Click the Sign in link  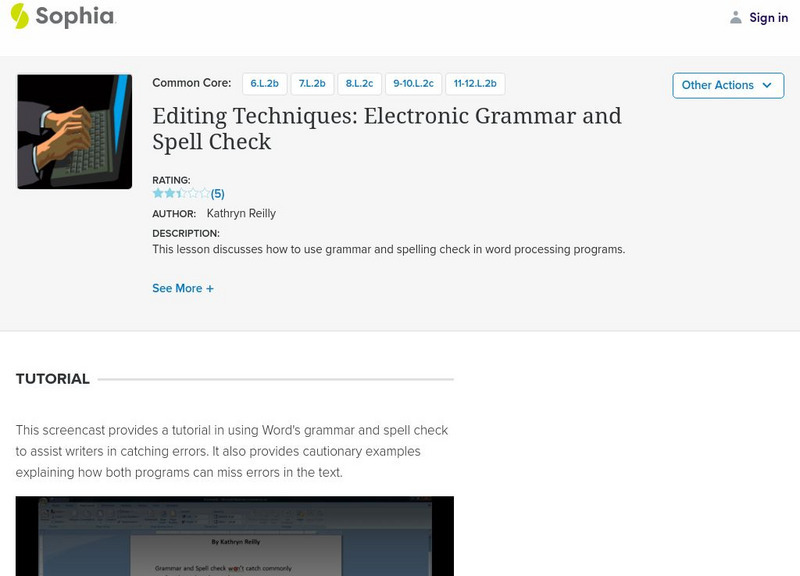tap(769, 17)
